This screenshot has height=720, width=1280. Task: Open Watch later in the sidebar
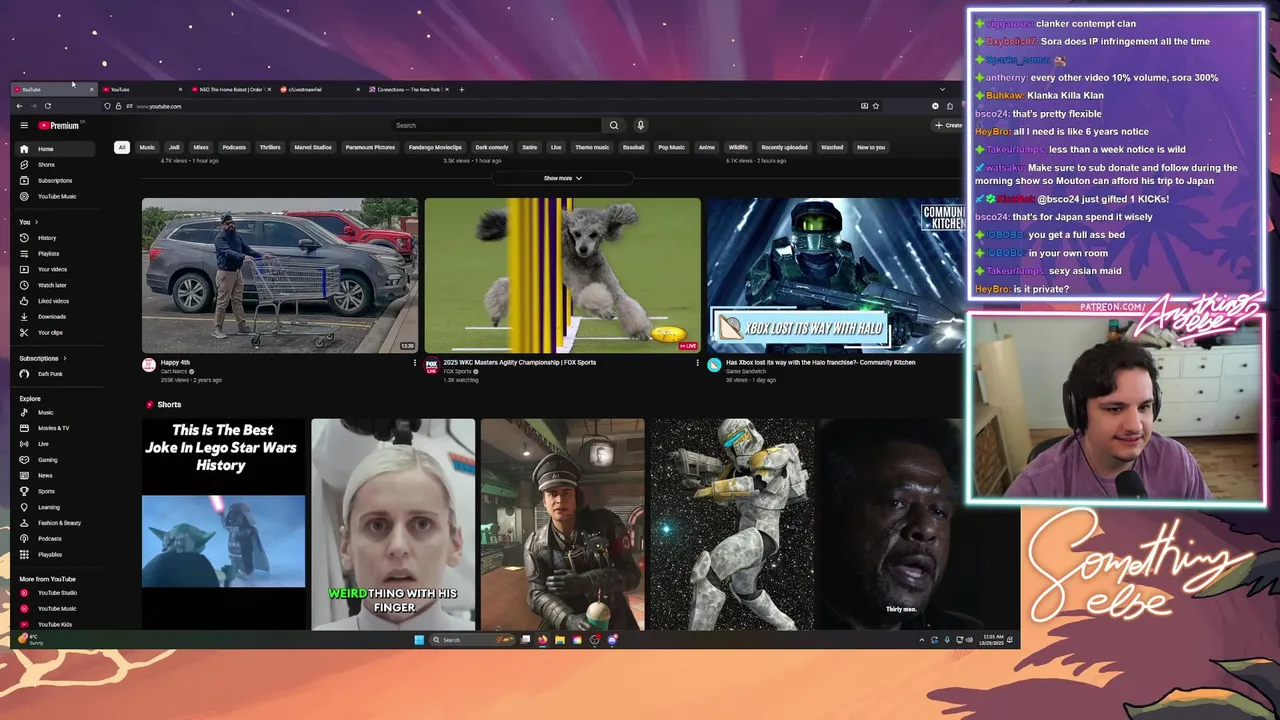tap(56, 285)
